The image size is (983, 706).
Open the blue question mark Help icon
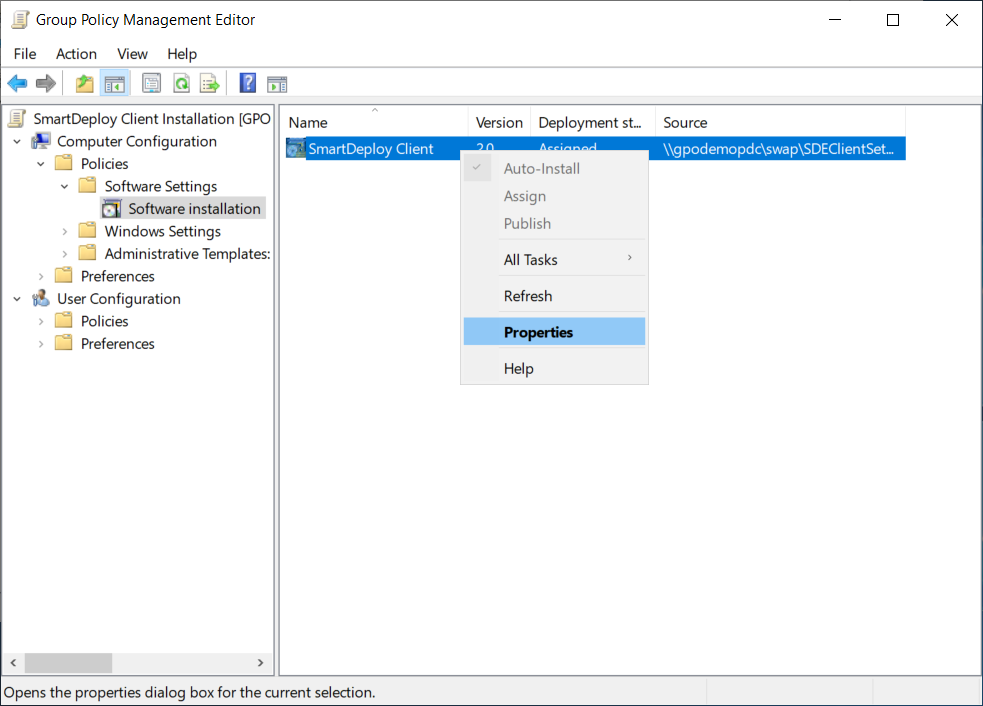[x=248, y=83]
